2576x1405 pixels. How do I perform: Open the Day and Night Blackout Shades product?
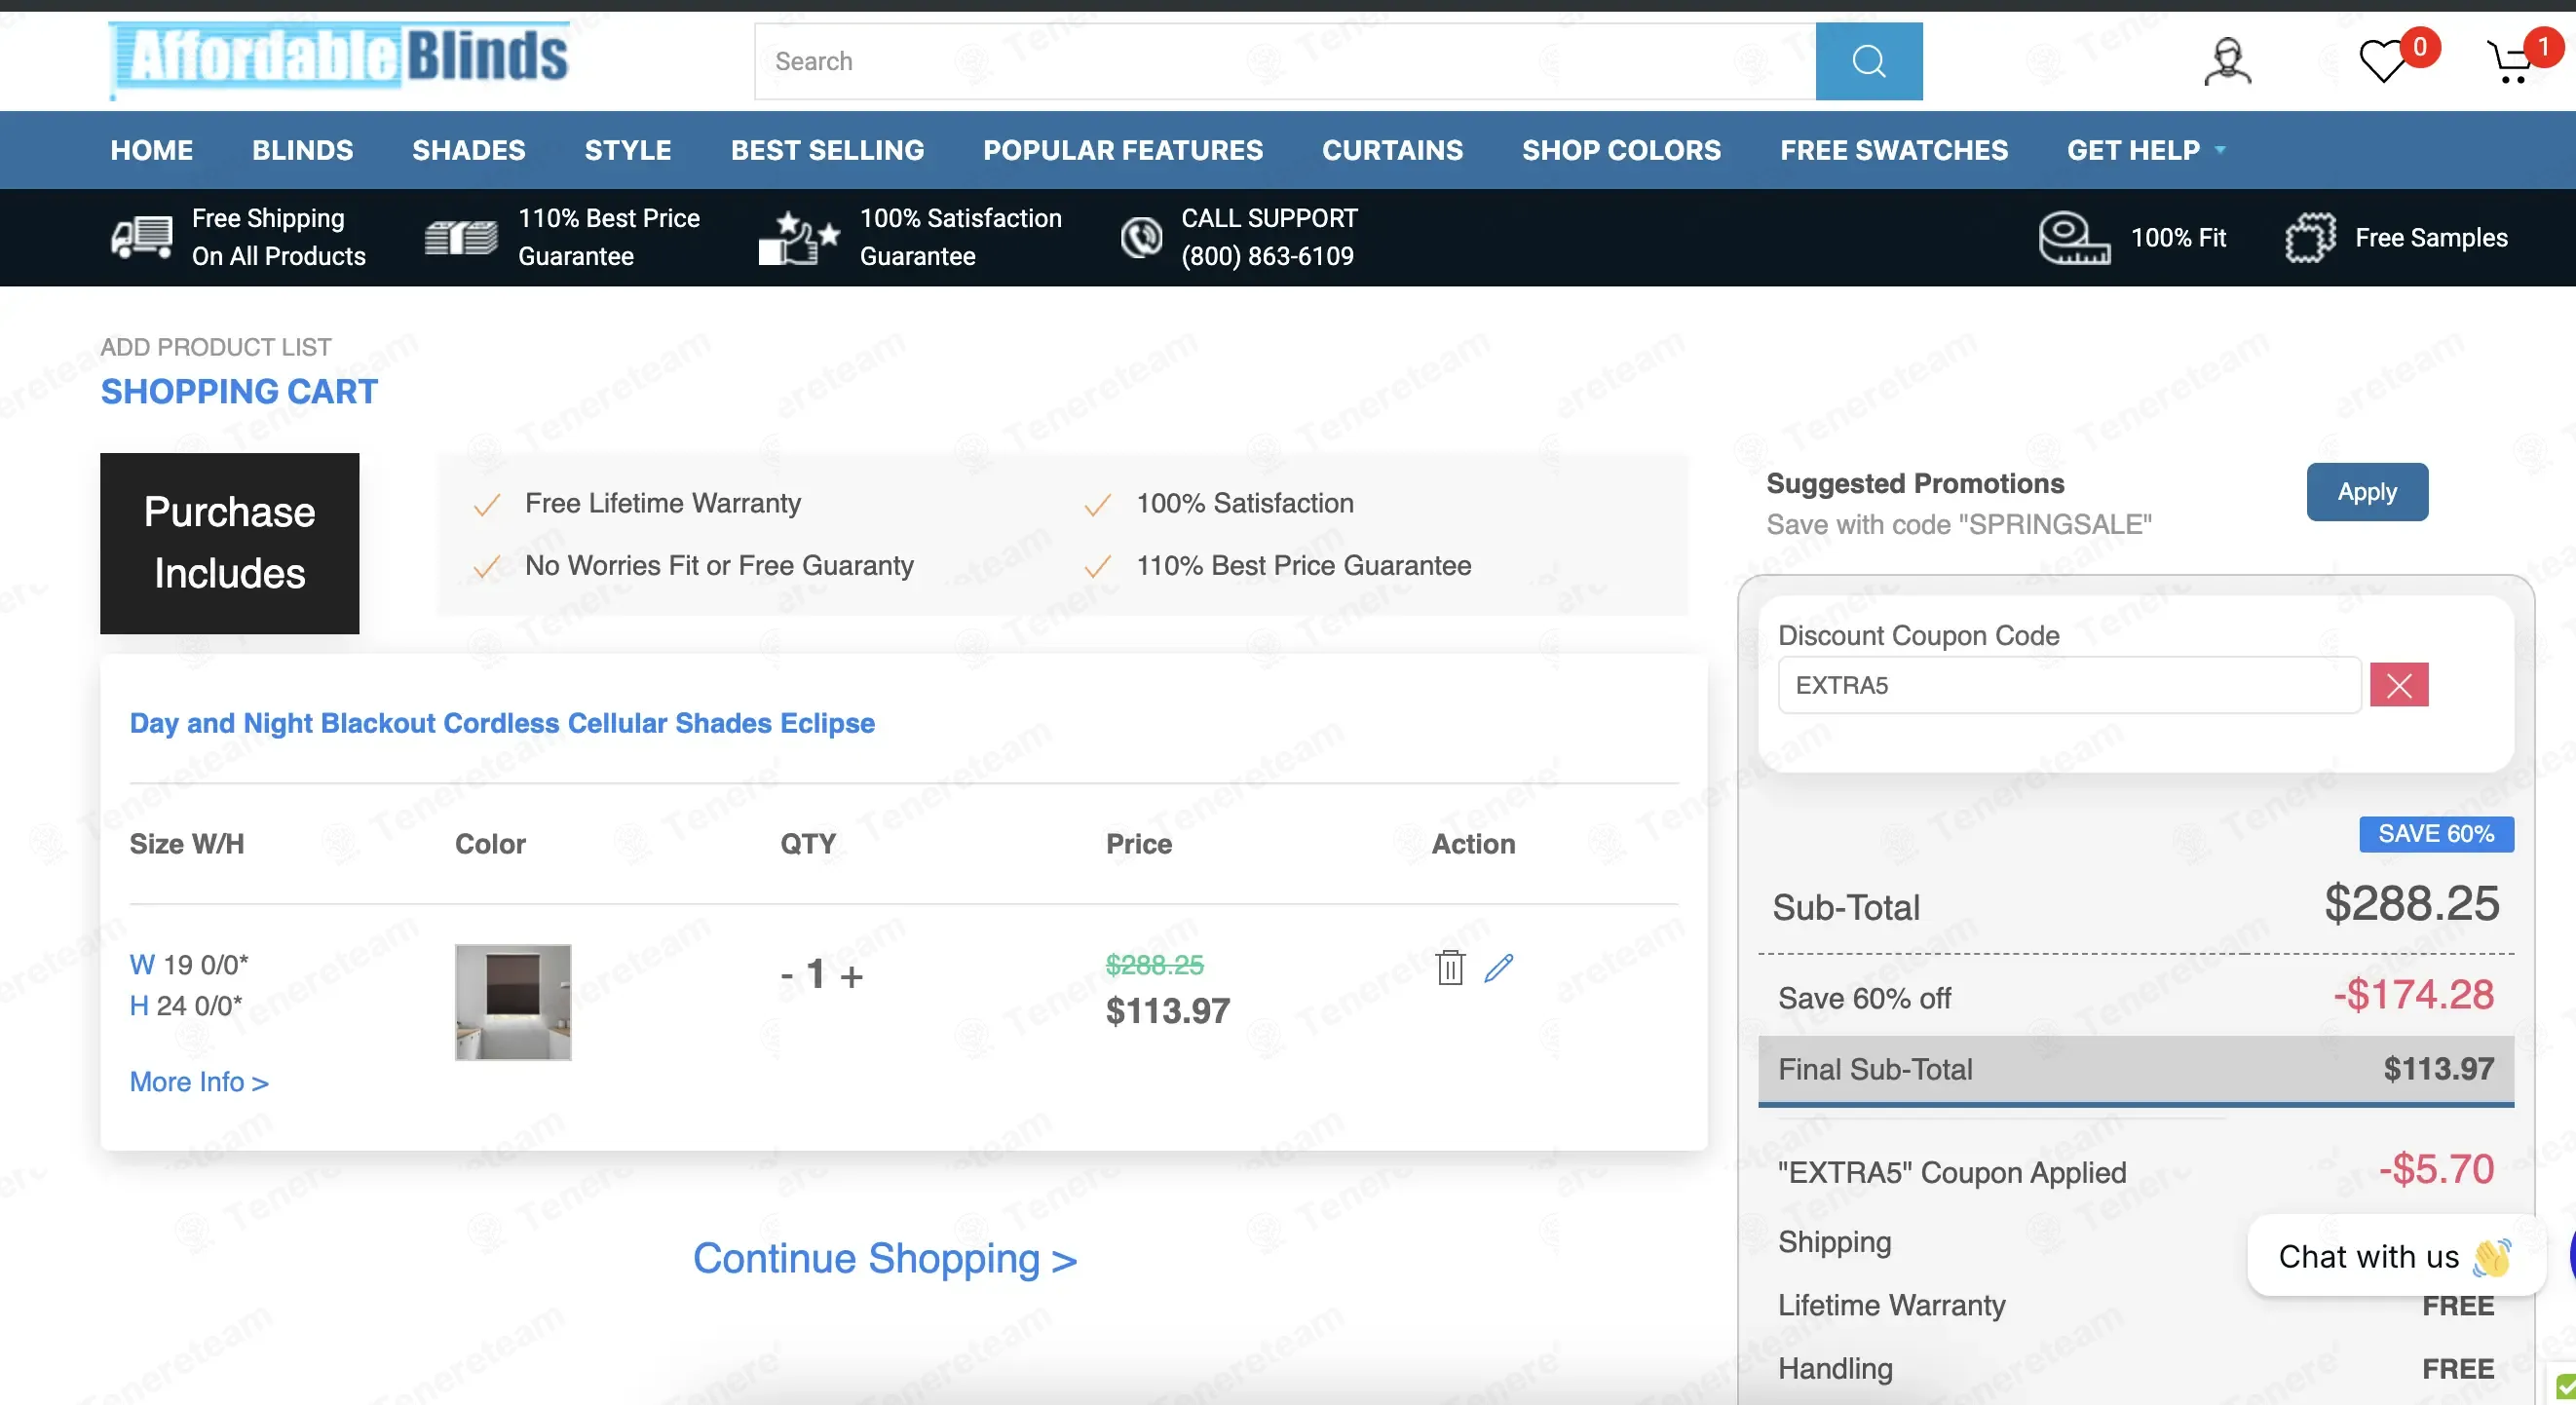502,723
